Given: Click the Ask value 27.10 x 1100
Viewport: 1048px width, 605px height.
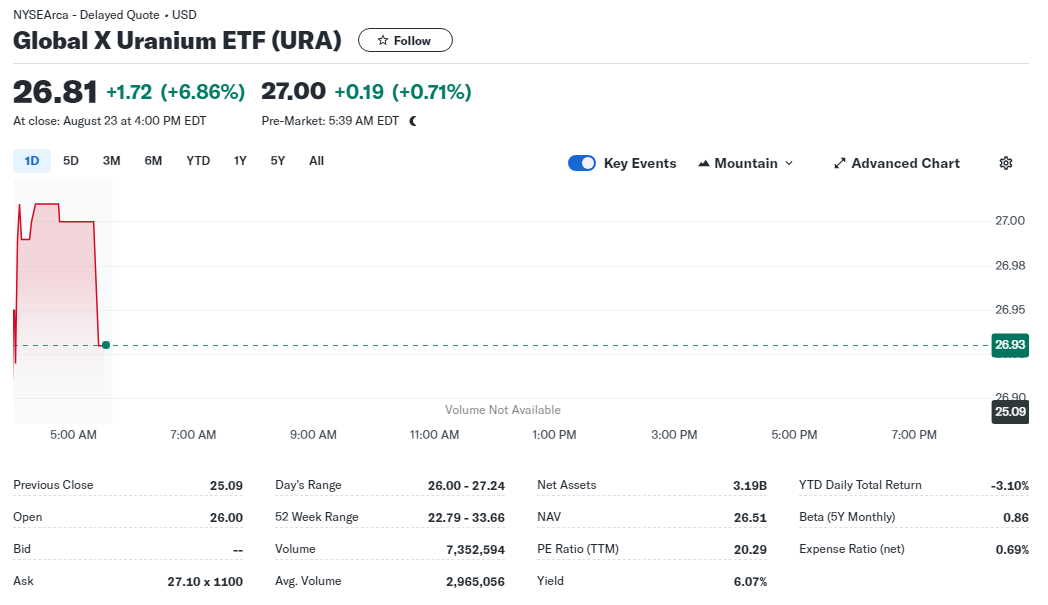Looking at the screenshot, I should pyautogui.click(x=205, y=582).
